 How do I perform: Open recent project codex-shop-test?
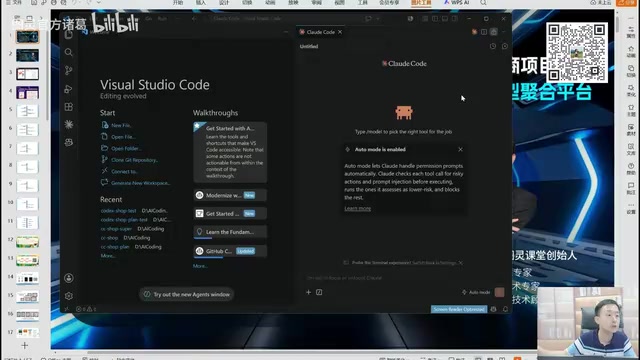[x=118, y=211]
